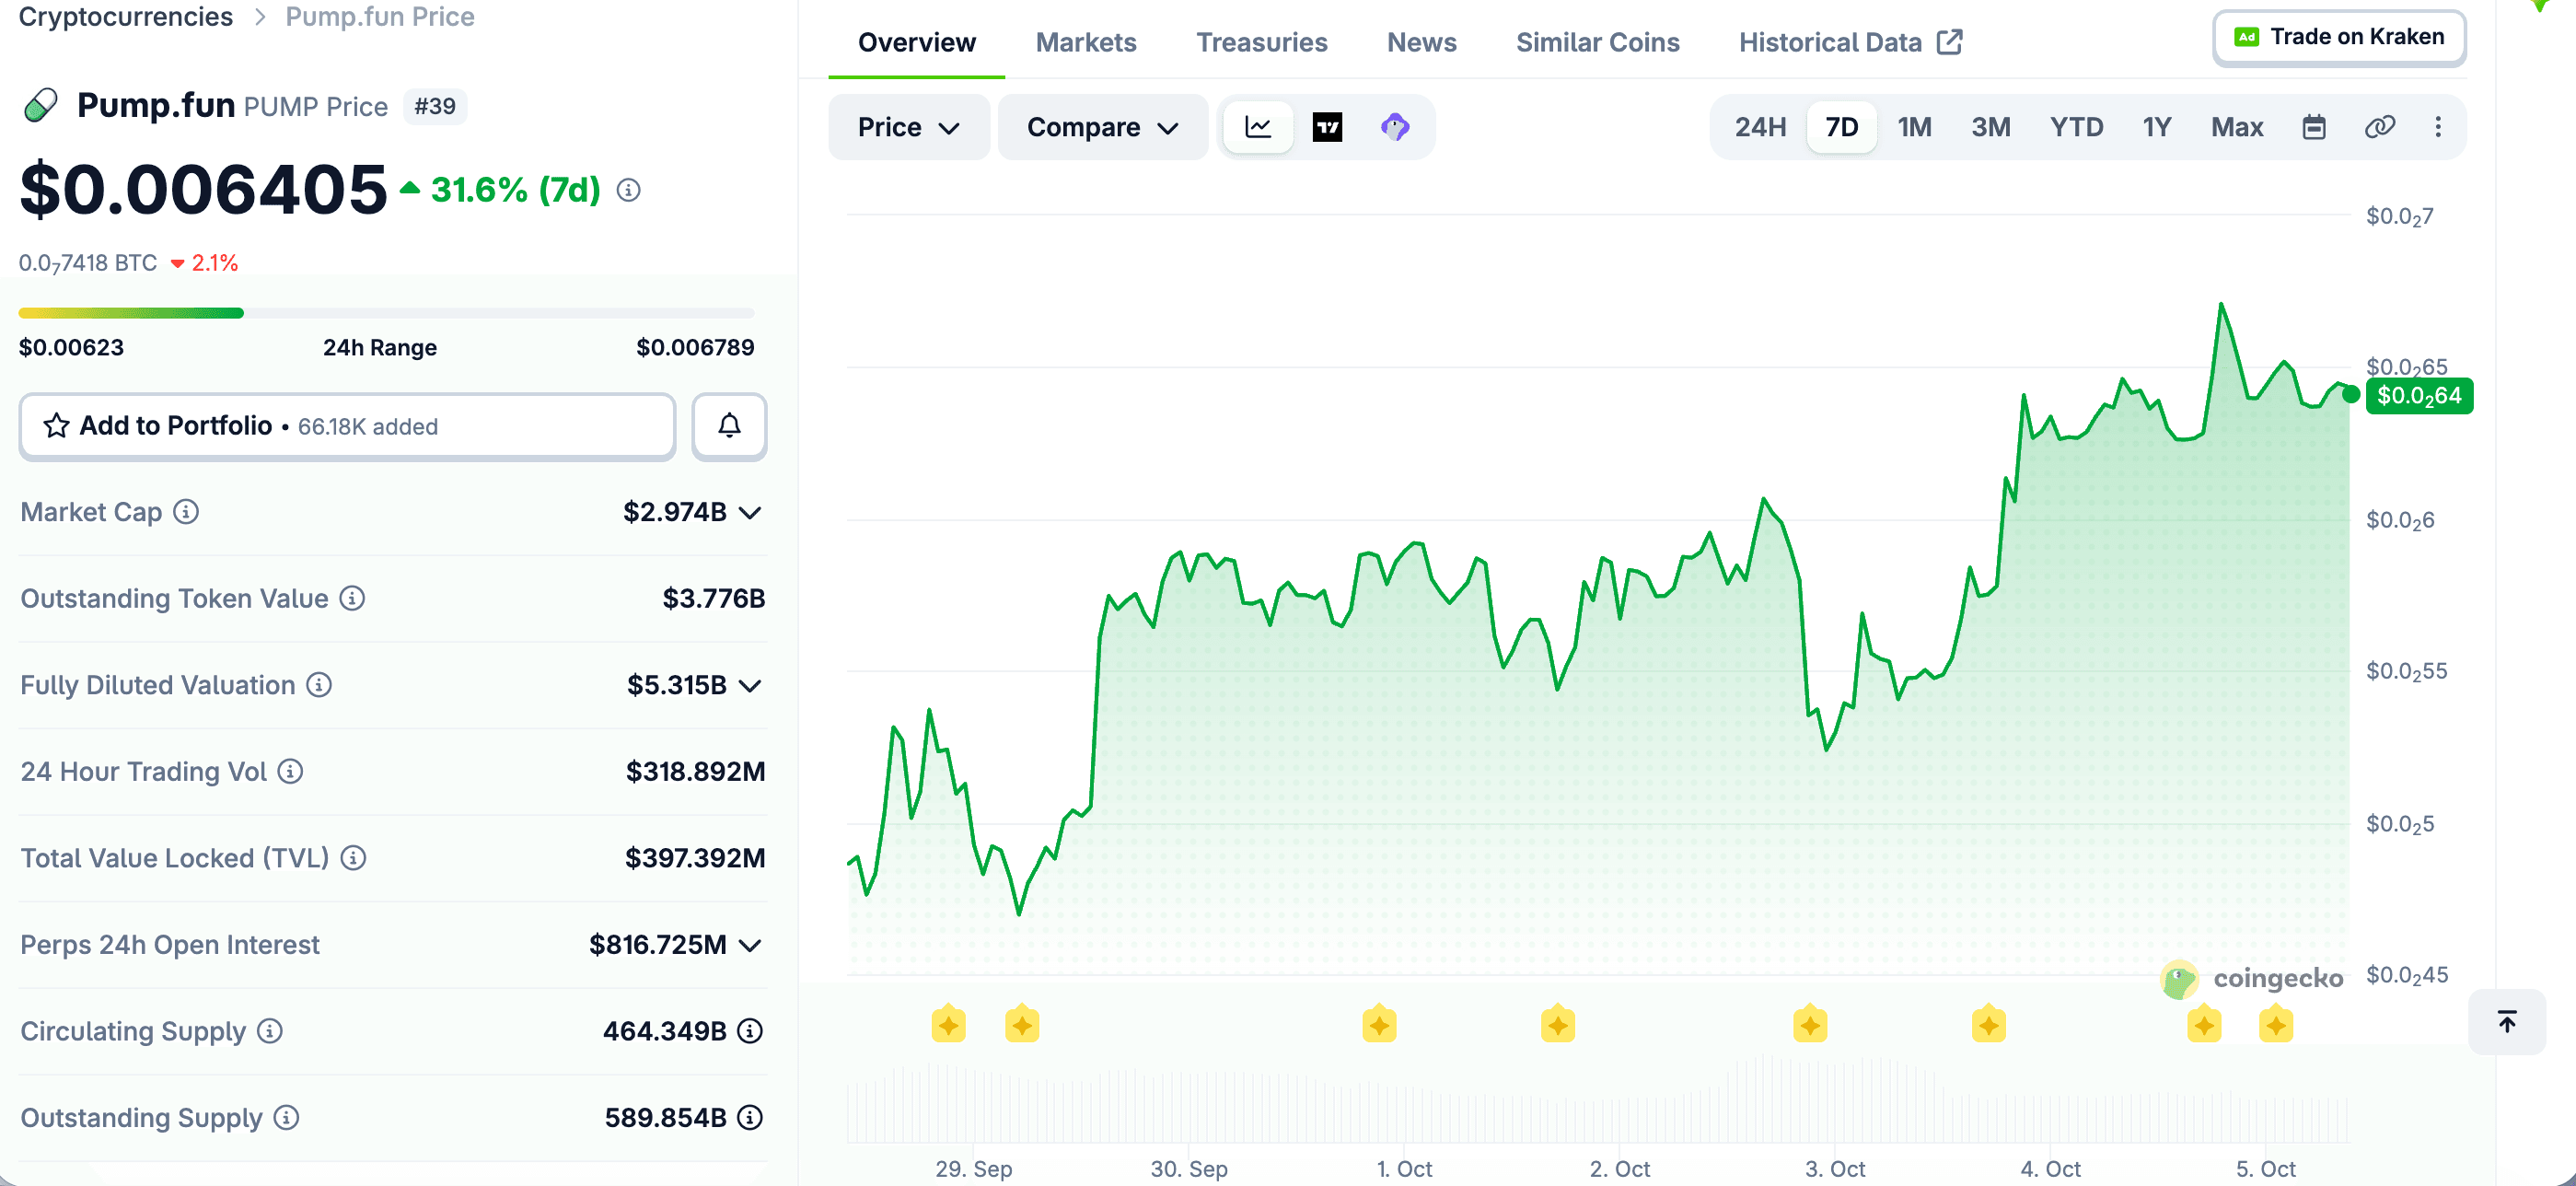Expand Perps 24h Open Interest details
Viewport: 2576px width, 1186px height.
tap(750, 945)
